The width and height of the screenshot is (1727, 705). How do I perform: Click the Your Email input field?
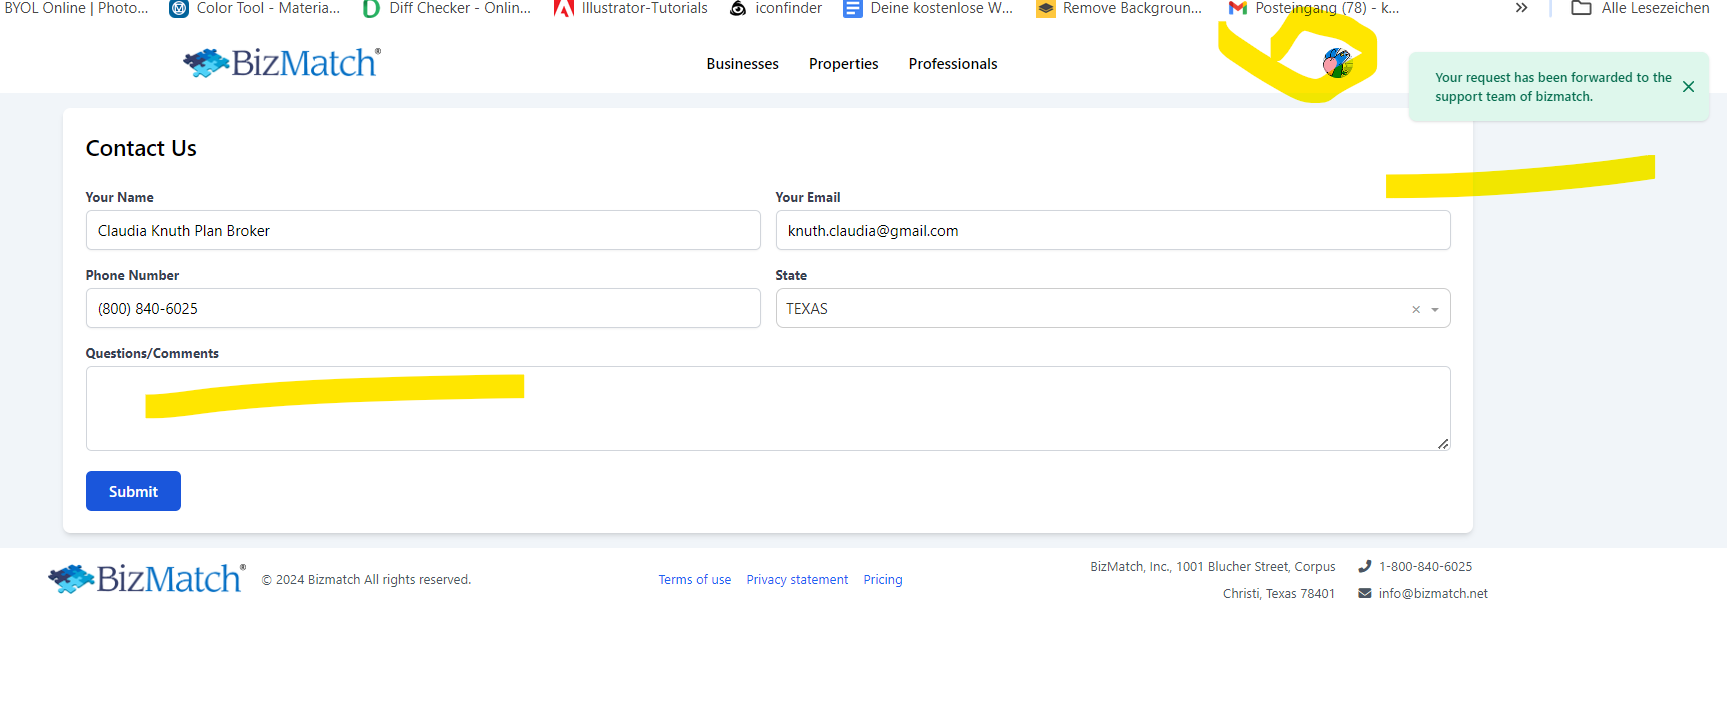click(1112, 231)
